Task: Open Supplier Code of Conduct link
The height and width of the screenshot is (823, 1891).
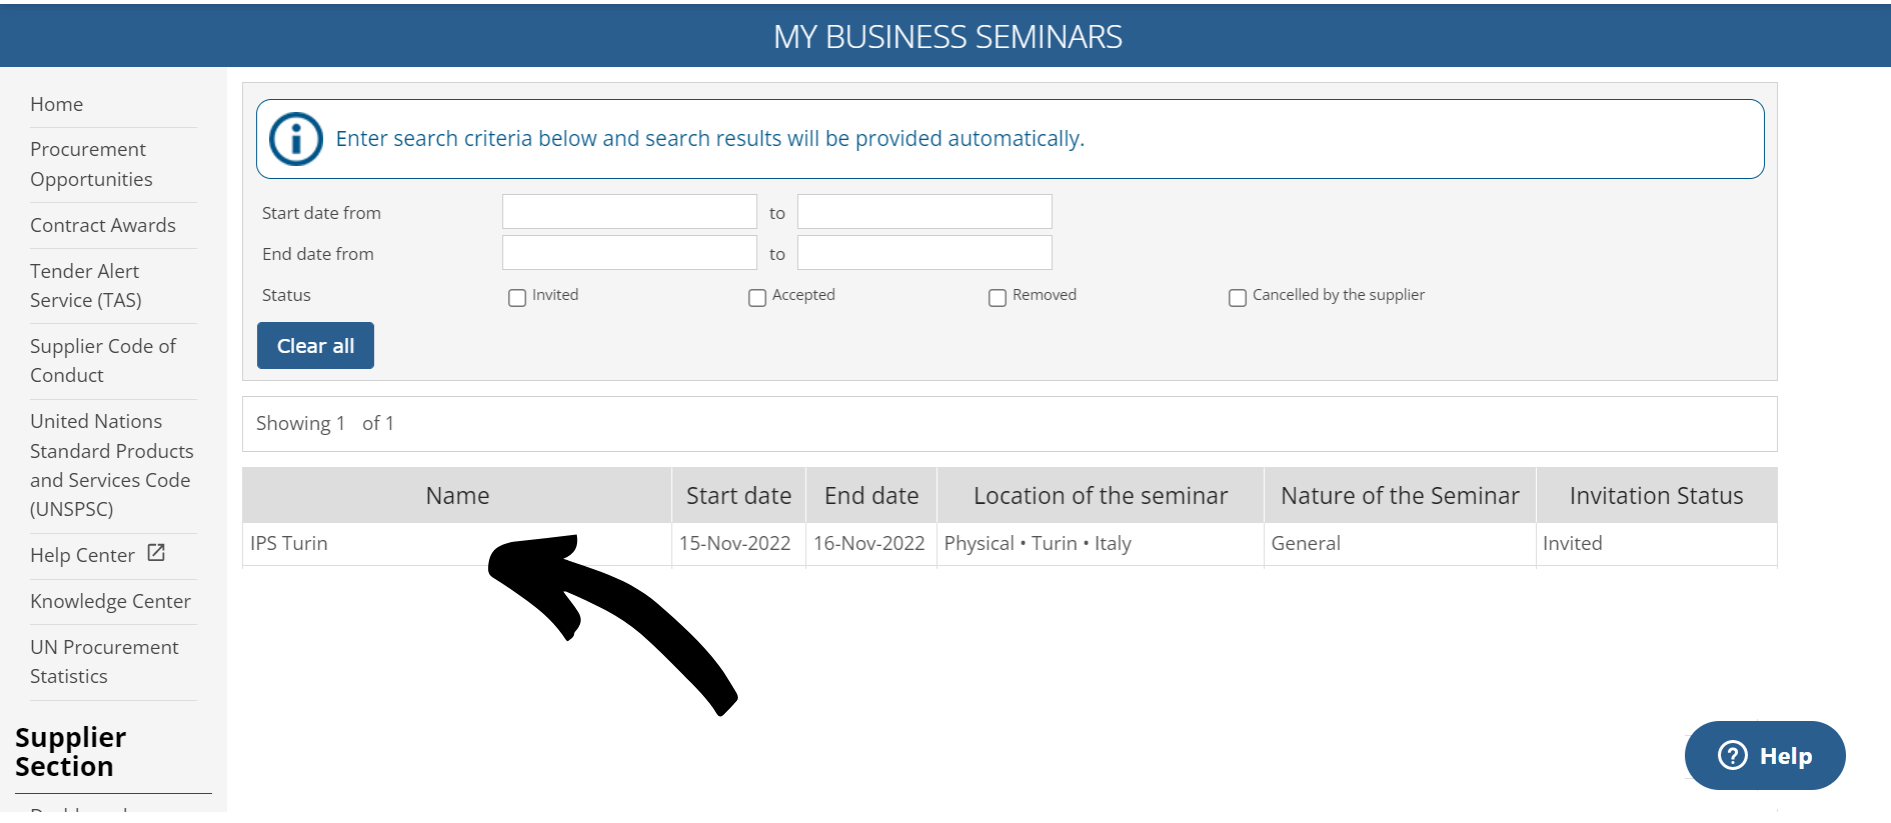Action: tap(103, 360)
